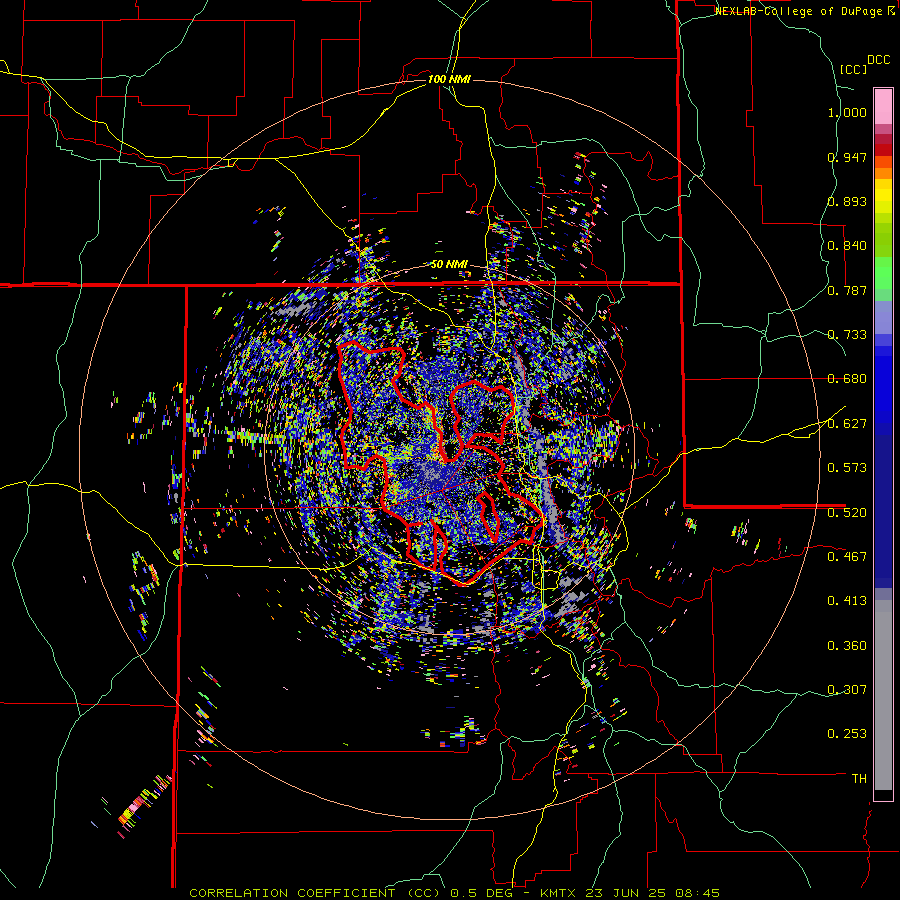Click the 100 NMI range ring label
The height and width of the screenshot is (900, 900).
pos(449,79)
